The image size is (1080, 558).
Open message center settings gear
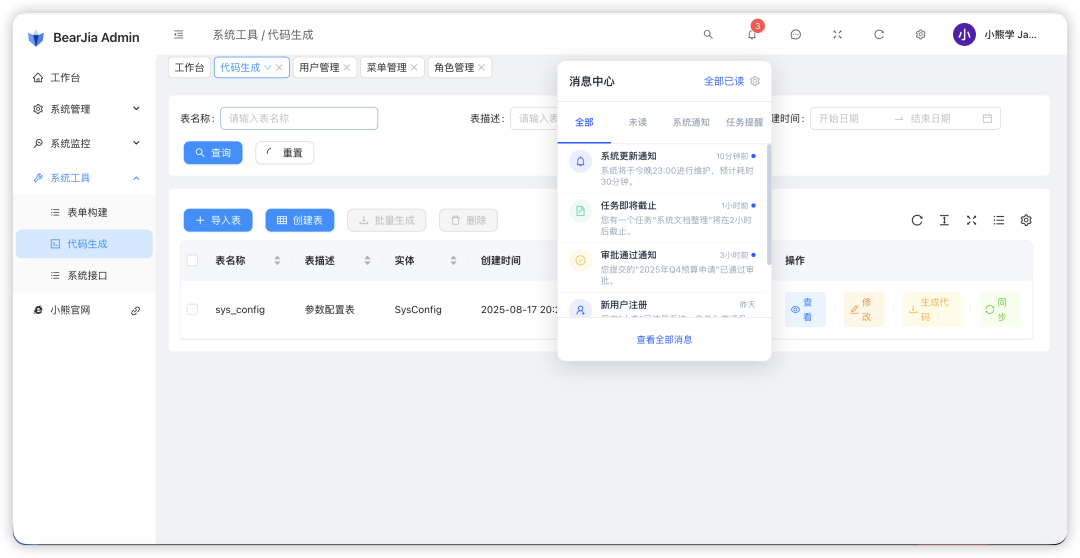tap(755, 81)
